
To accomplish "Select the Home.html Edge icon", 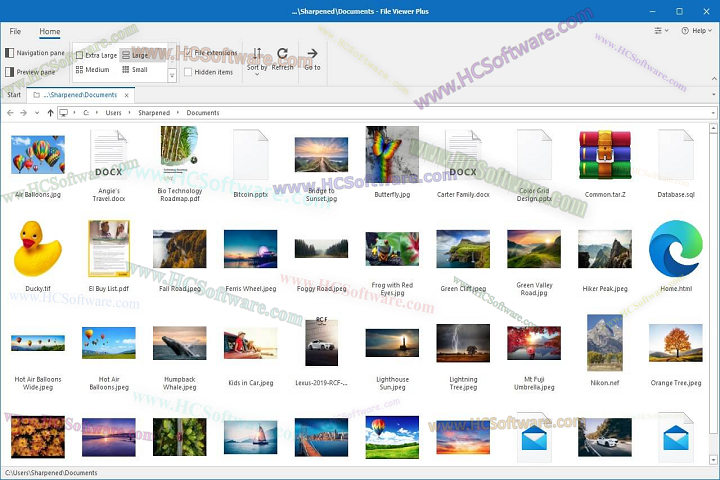I will coord(676,248).
